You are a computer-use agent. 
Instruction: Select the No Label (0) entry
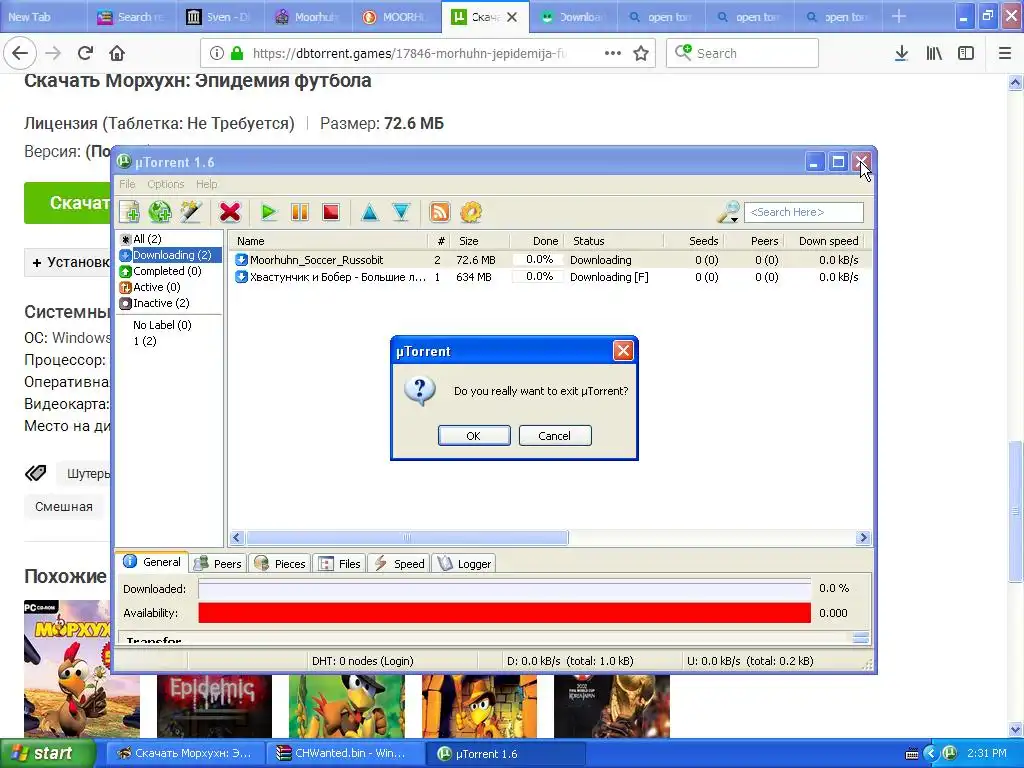pos(162,325)
